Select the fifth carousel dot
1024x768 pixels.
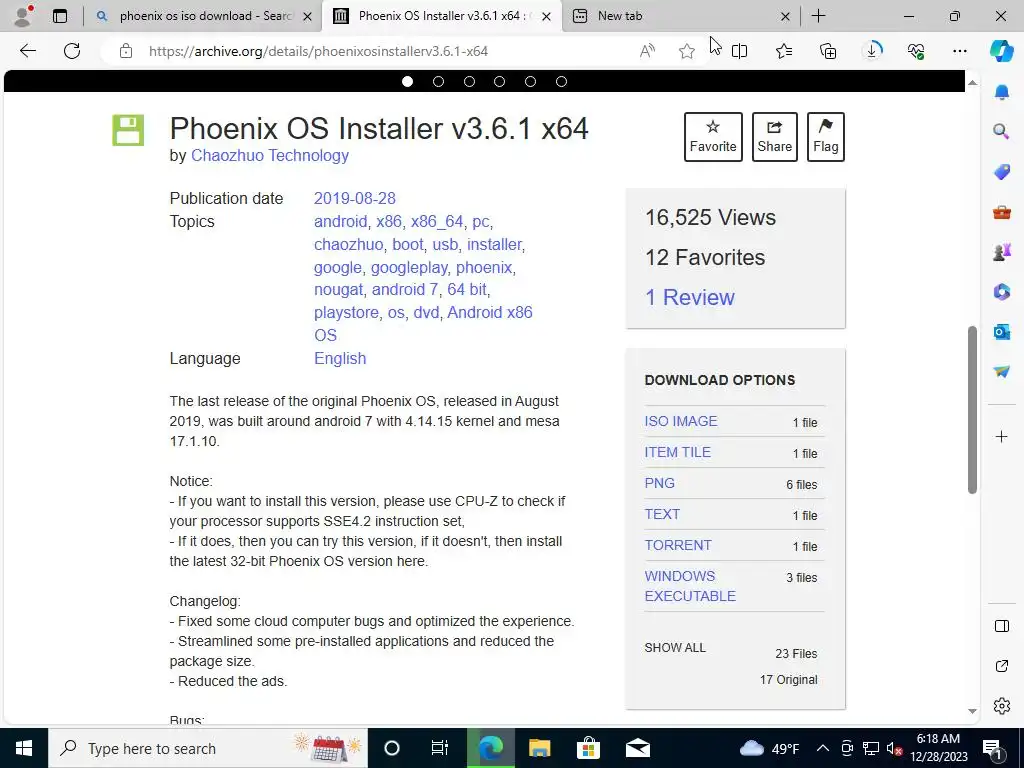tap(530, 82)
